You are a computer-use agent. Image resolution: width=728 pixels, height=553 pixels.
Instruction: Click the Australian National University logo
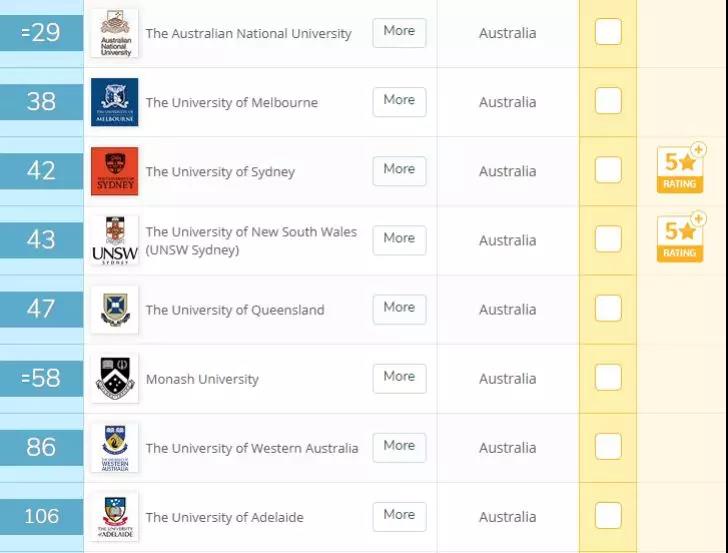coord(115,33)
